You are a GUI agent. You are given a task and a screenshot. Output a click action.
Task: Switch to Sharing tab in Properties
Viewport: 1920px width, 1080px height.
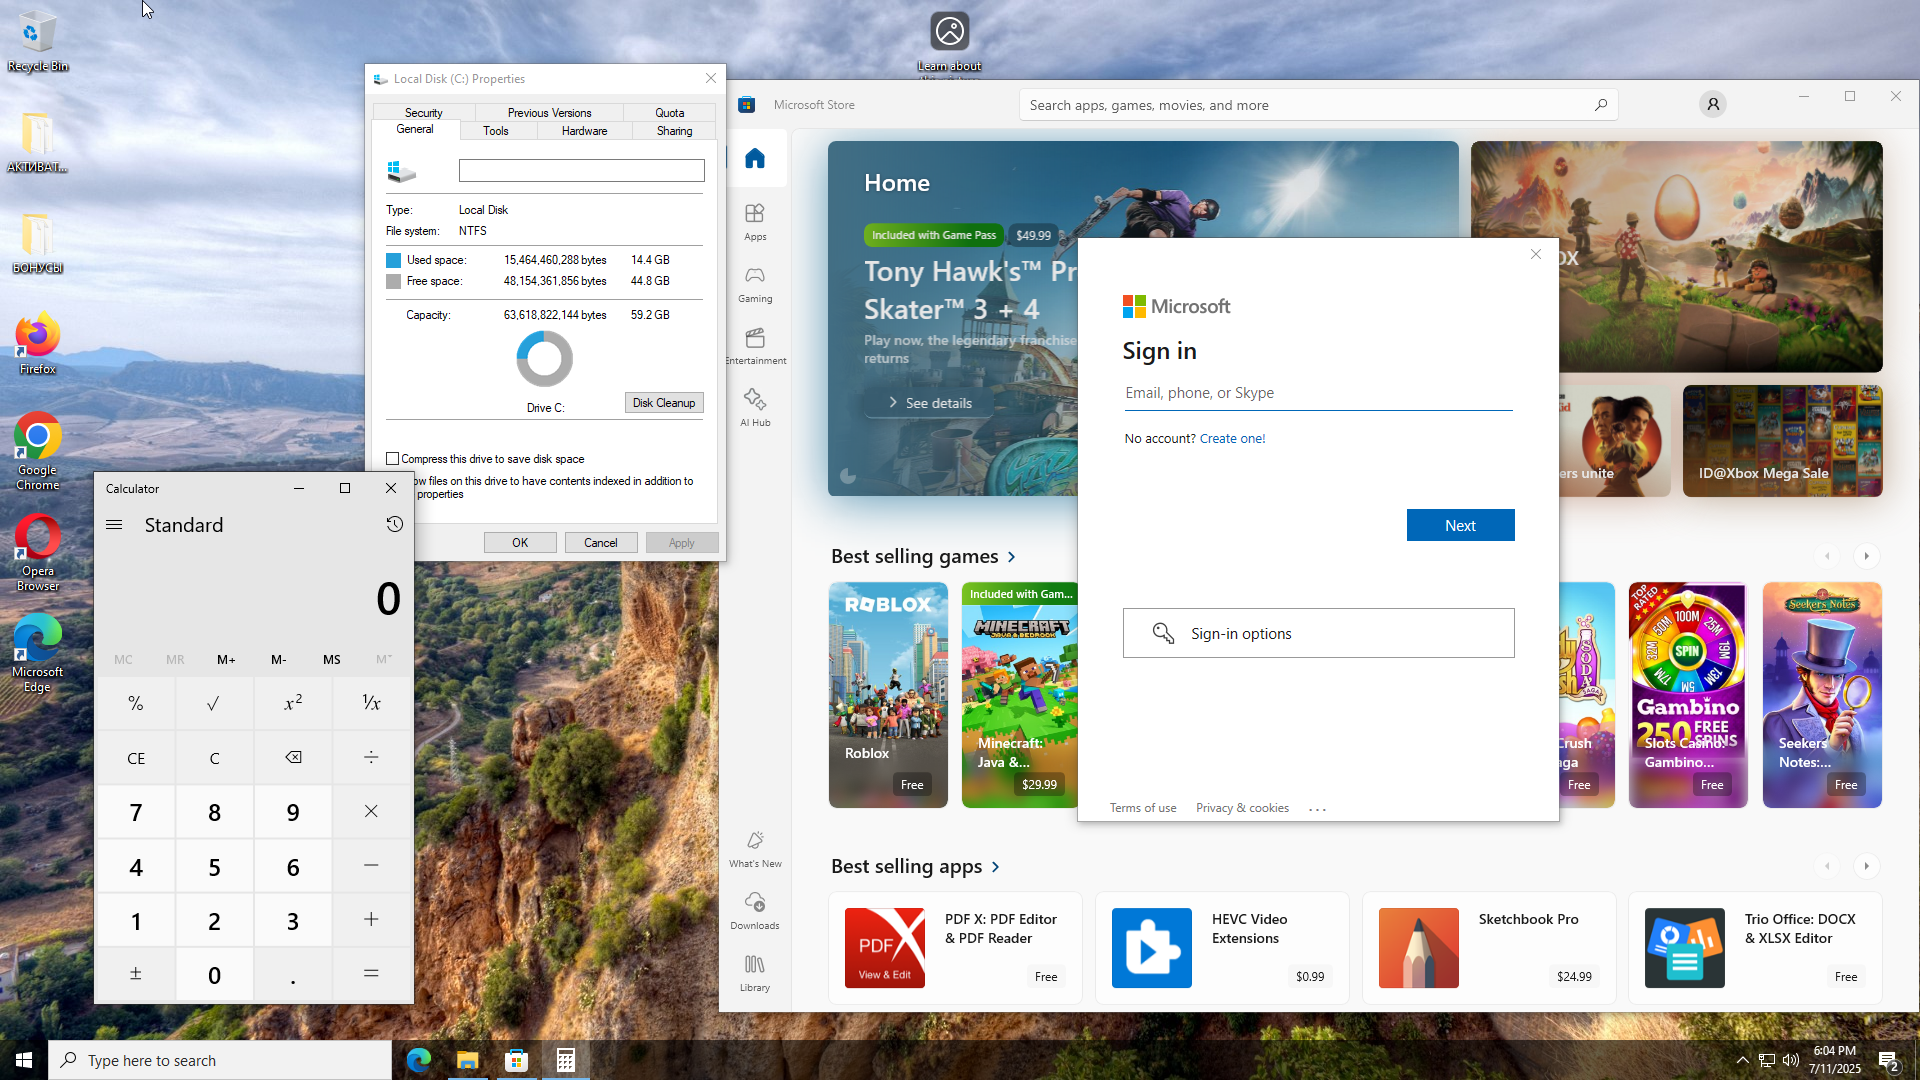674,131
